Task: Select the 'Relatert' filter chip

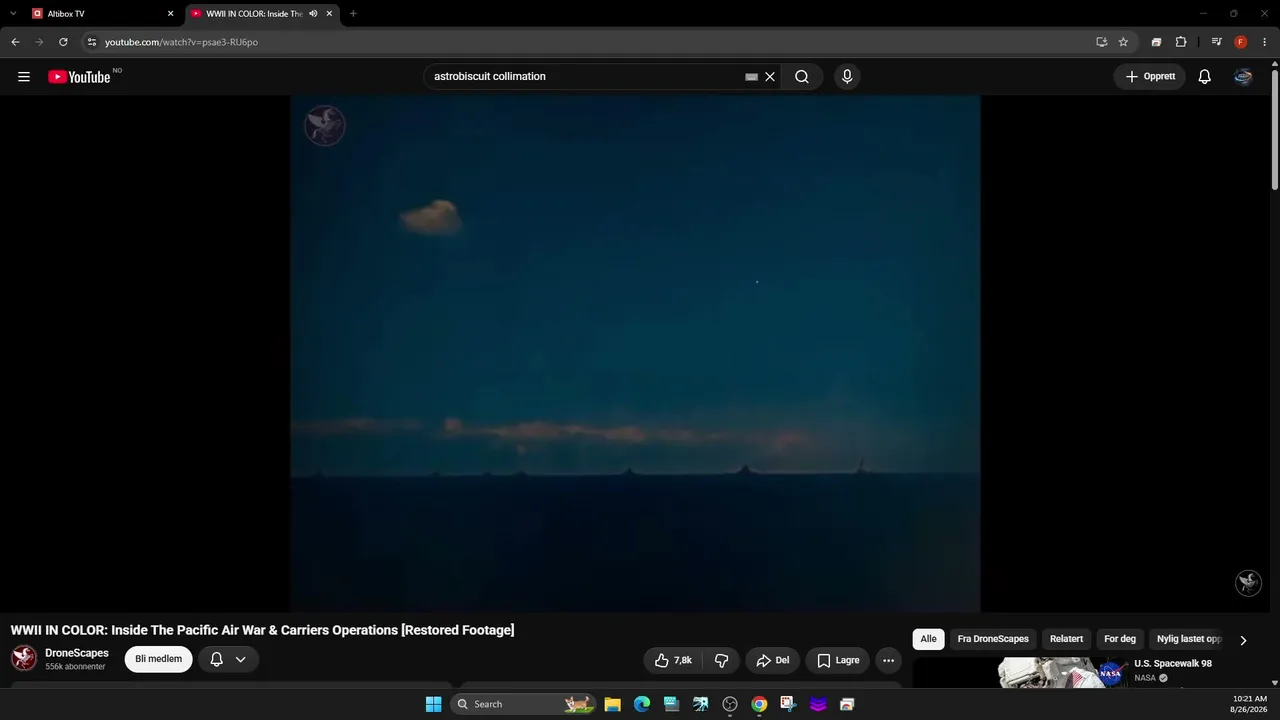Action: (x=1066, y=639)
